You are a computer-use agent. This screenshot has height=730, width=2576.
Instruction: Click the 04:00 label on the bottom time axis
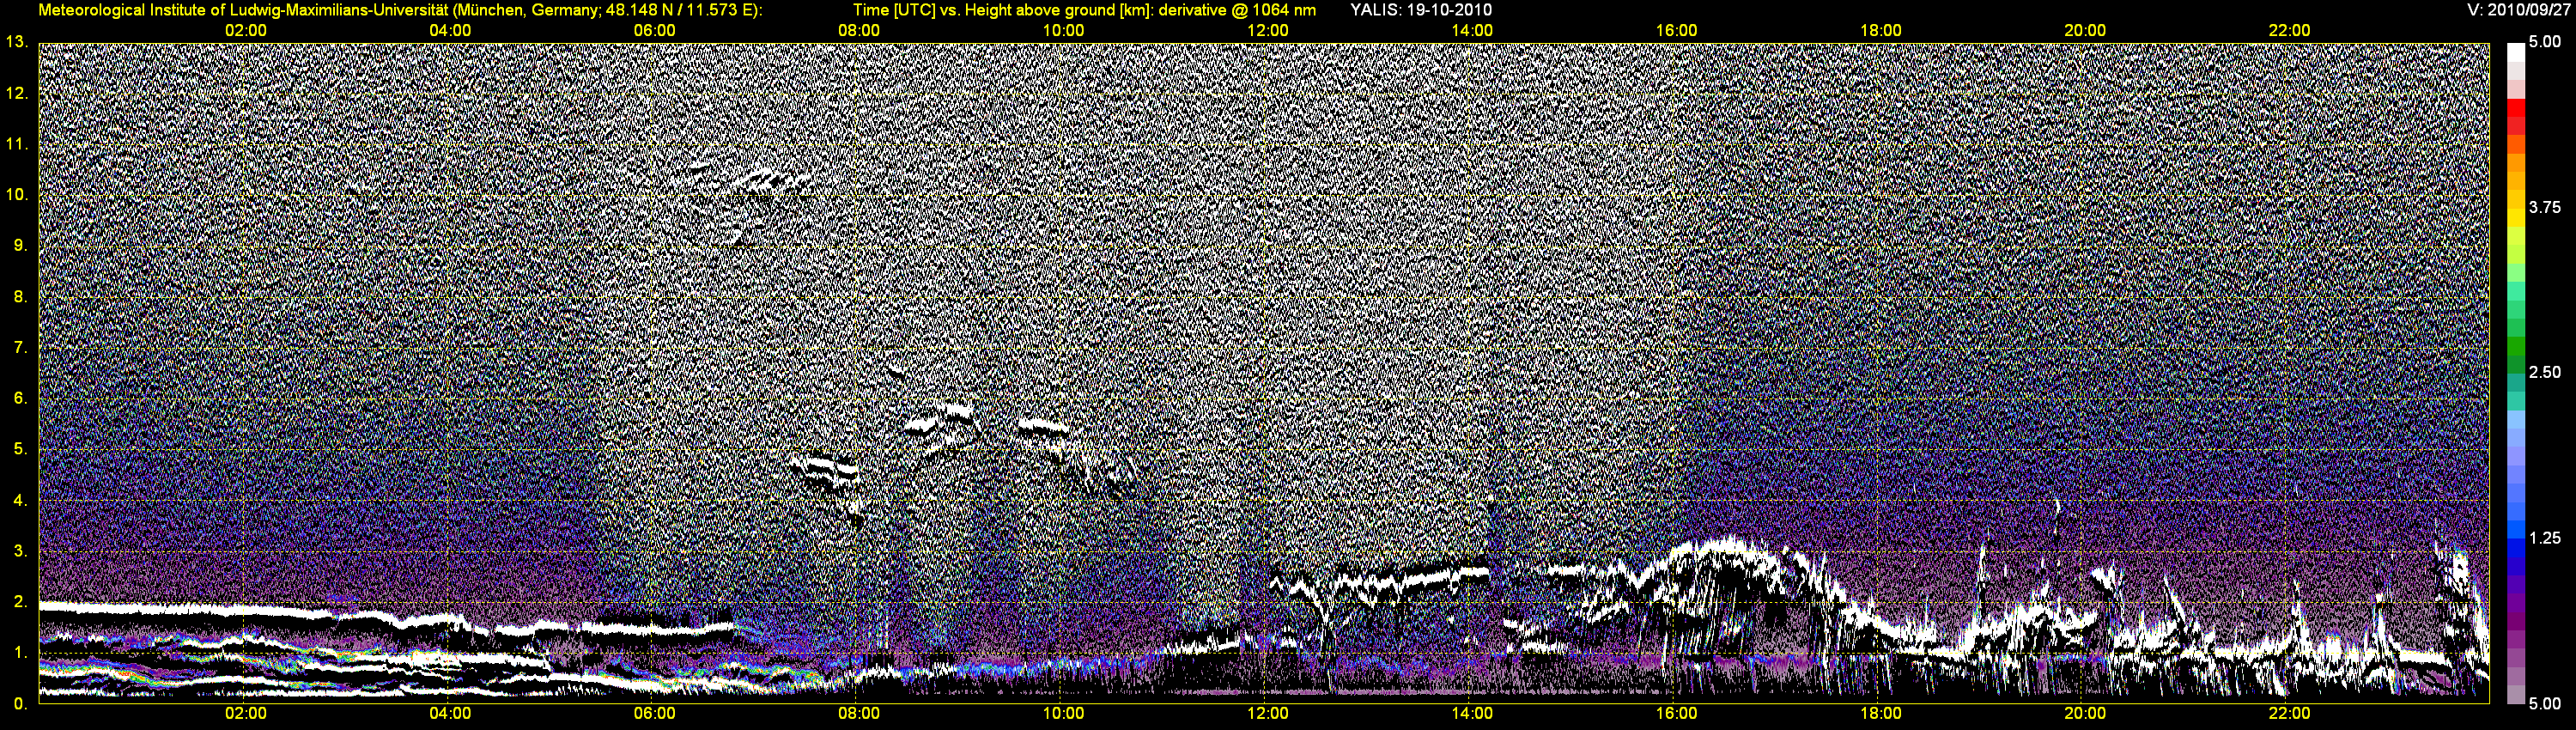click(x=450, y=714)
